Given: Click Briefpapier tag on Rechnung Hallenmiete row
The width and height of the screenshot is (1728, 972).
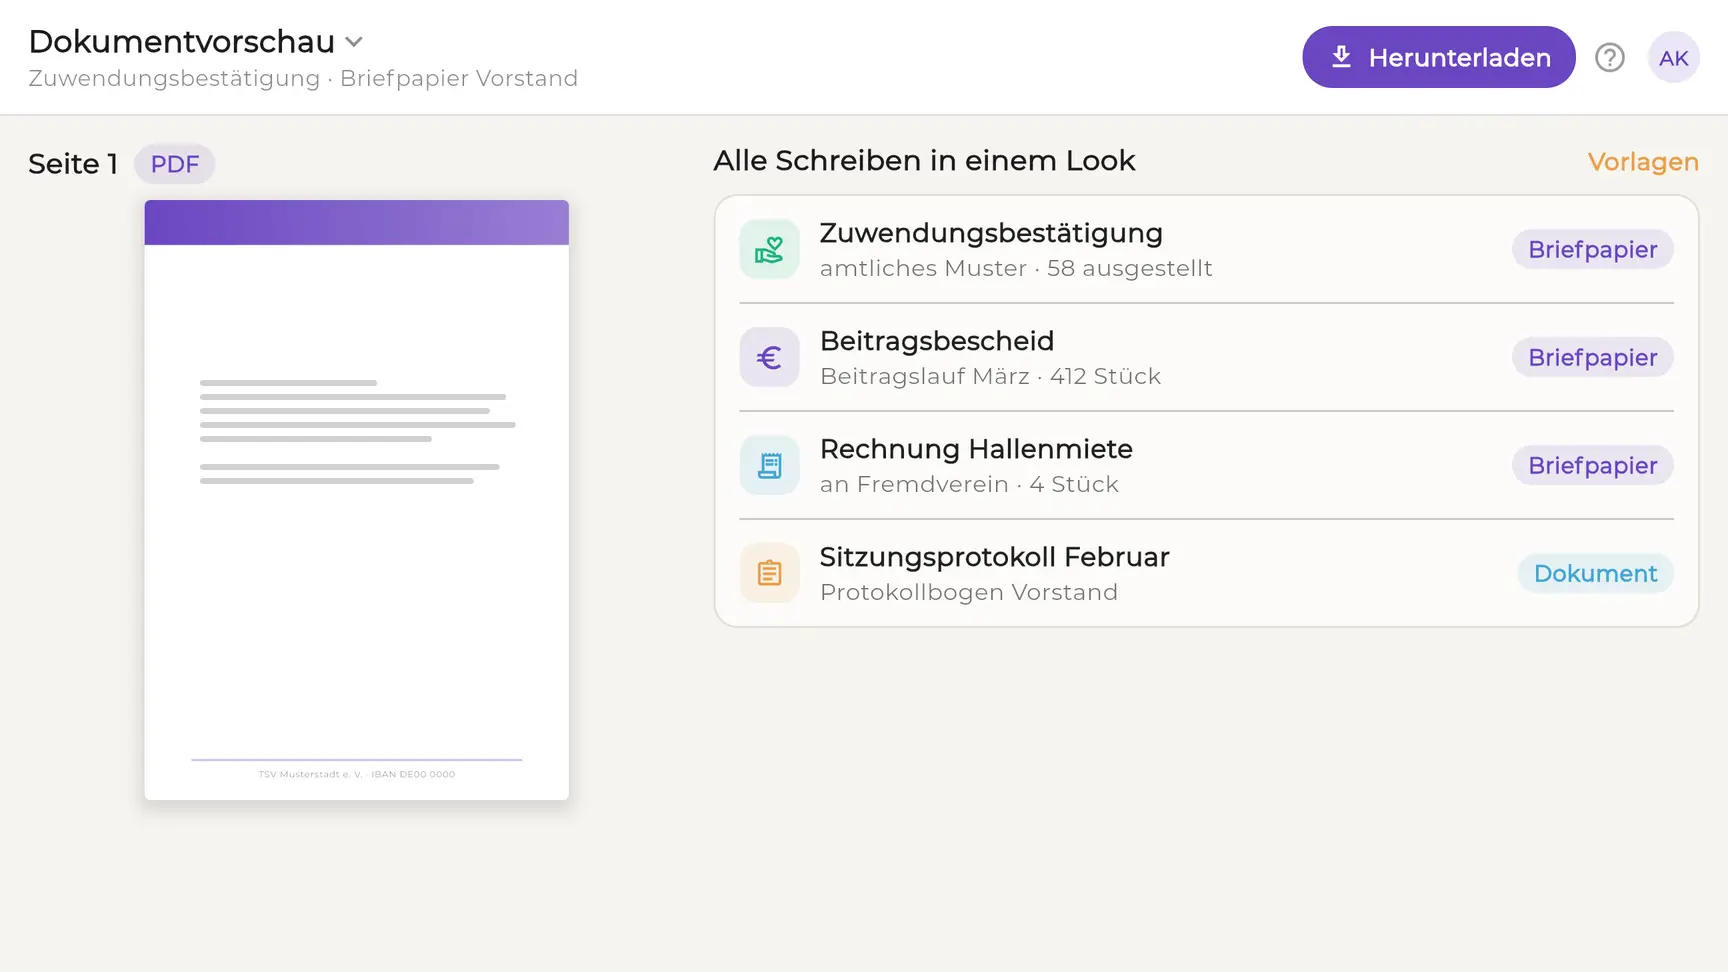Looking at the screenshot, I should point(1593,465).
